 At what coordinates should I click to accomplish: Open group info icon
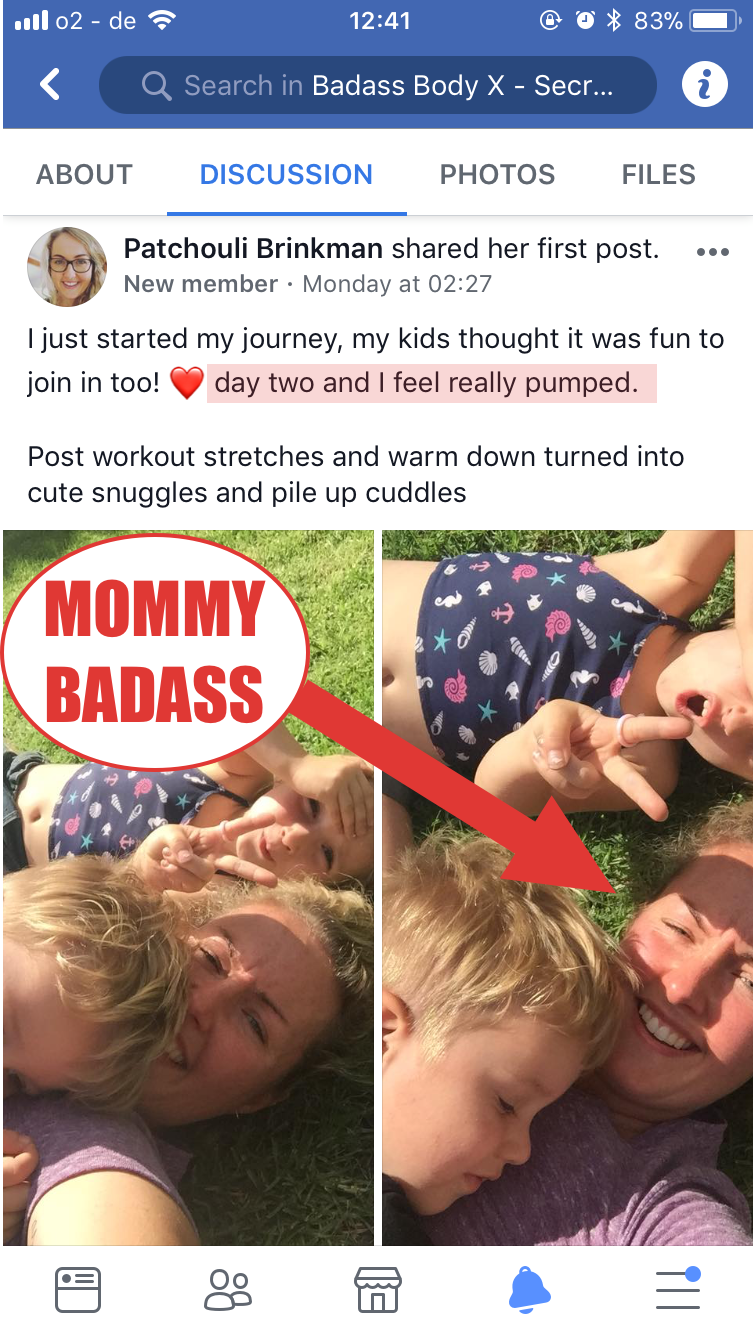click(x=704, y=85)
